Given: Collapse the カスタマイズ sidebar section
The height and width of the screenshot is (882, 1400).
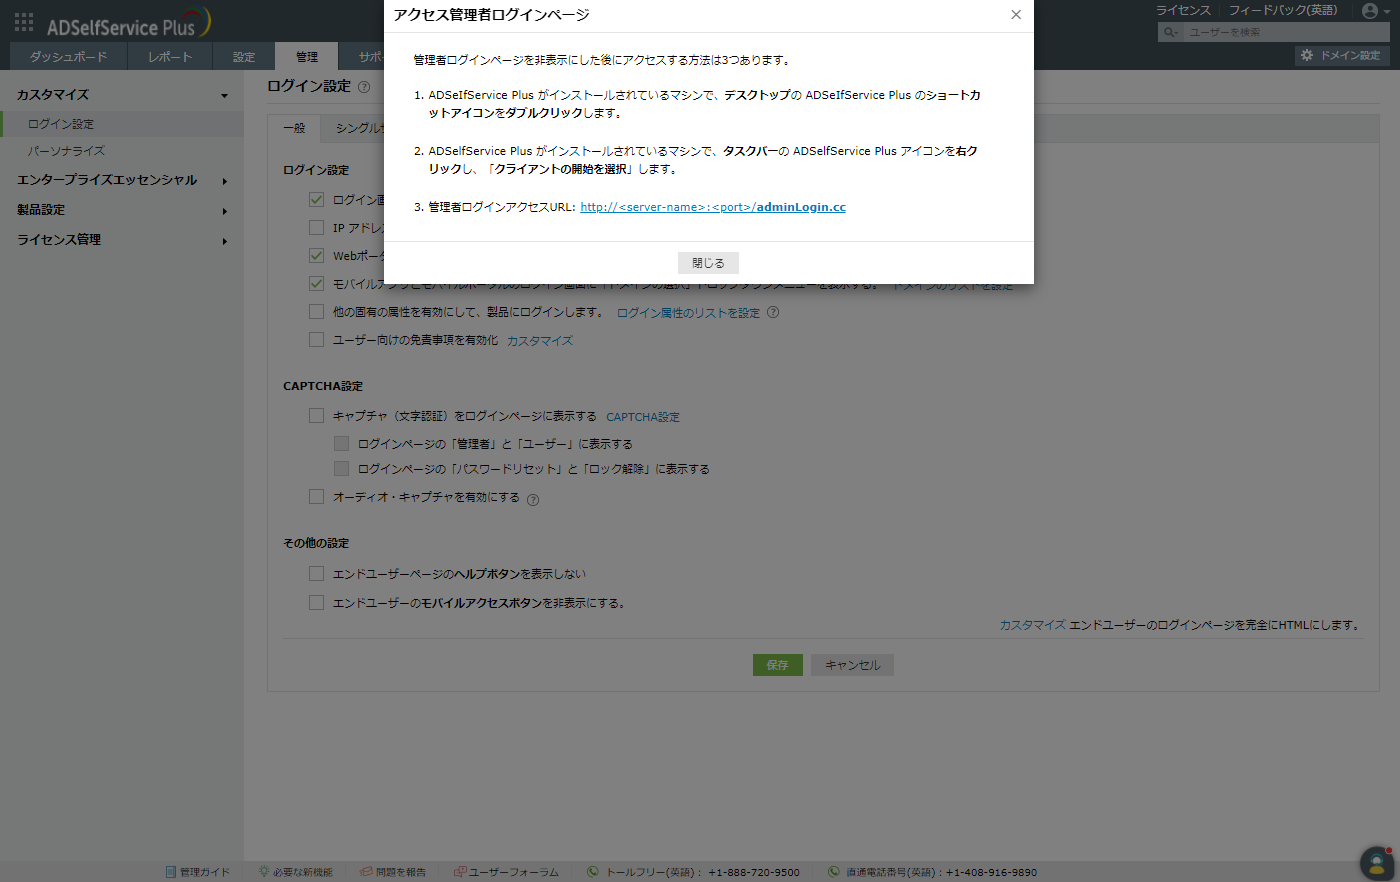Looking at the screenshot, I should pyautogui.click(x=122, y=95).
